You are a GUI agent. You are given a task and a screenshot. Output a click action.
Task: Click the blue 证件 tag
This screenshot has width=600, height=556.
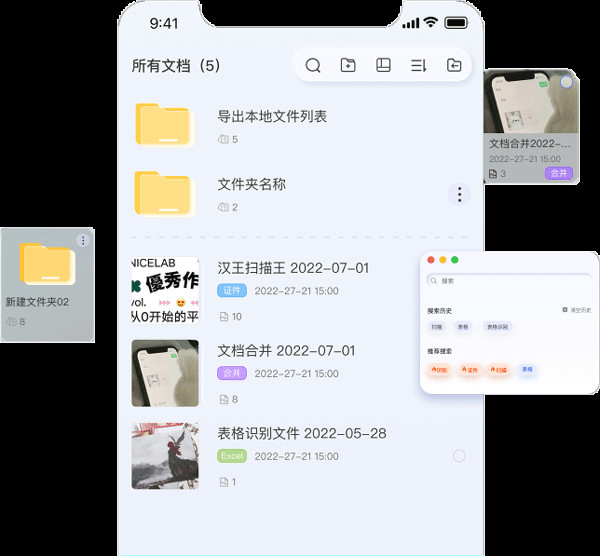(x=232, y=290)
